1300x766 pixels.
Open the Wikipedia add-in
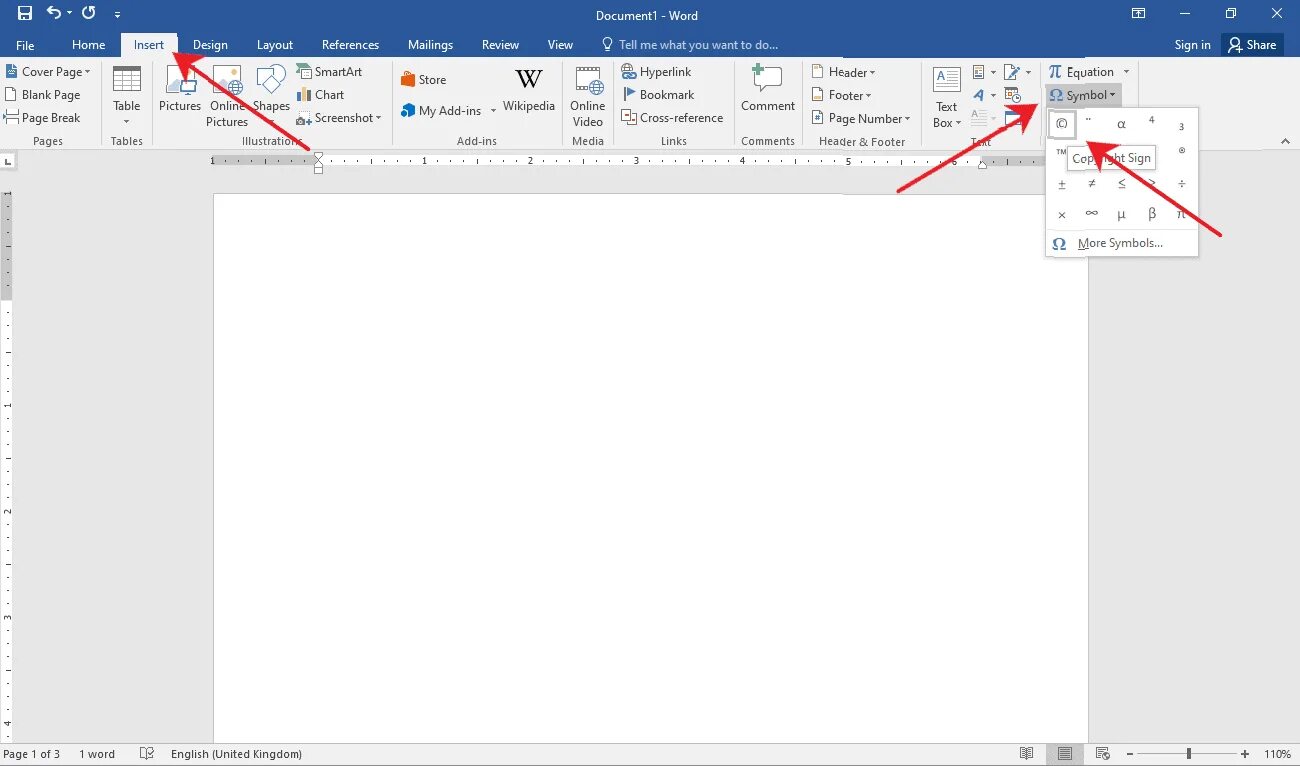[x=529, y=89]
